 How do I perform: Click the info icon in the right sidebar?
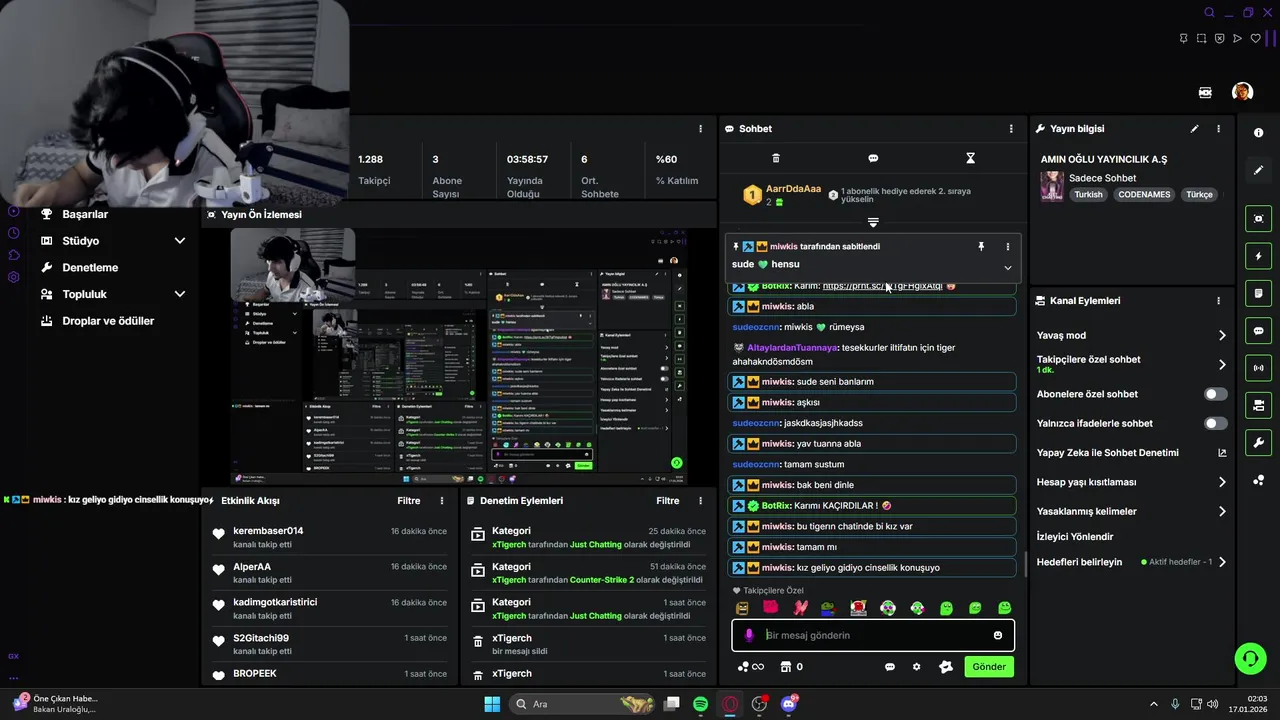(1259, 133)
